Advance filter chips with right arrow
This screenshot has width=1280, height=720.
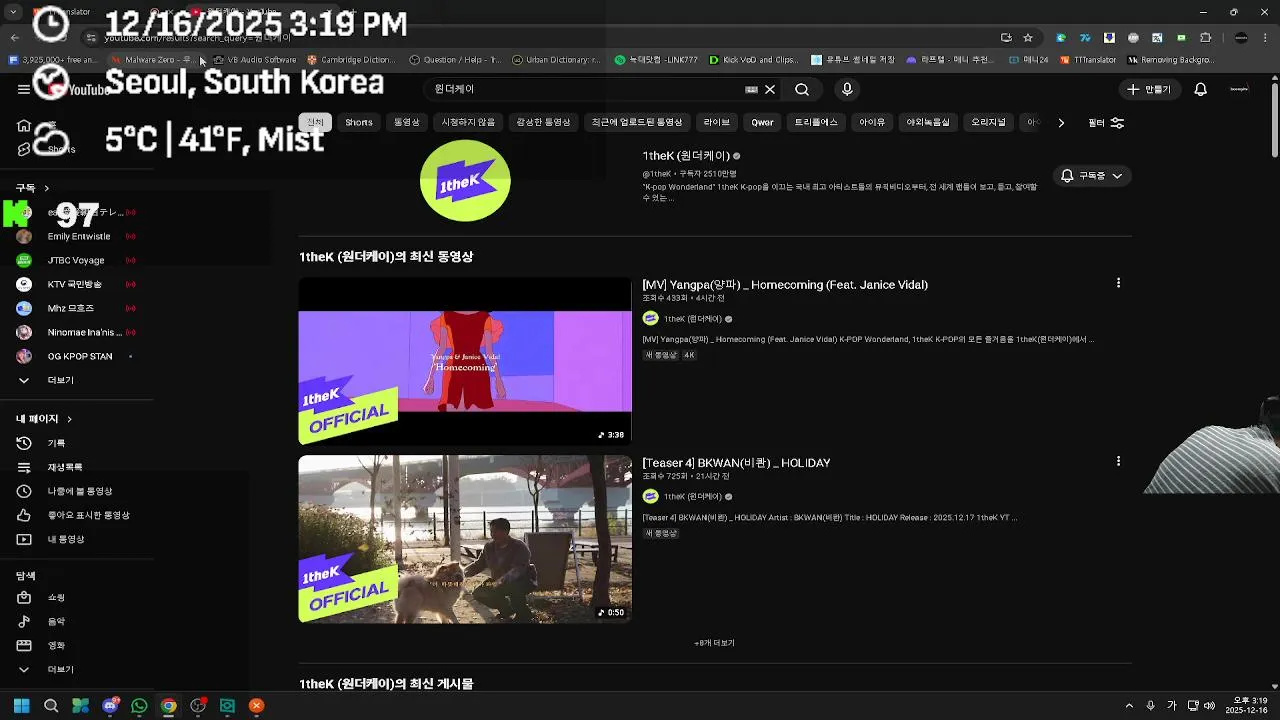1061,123
